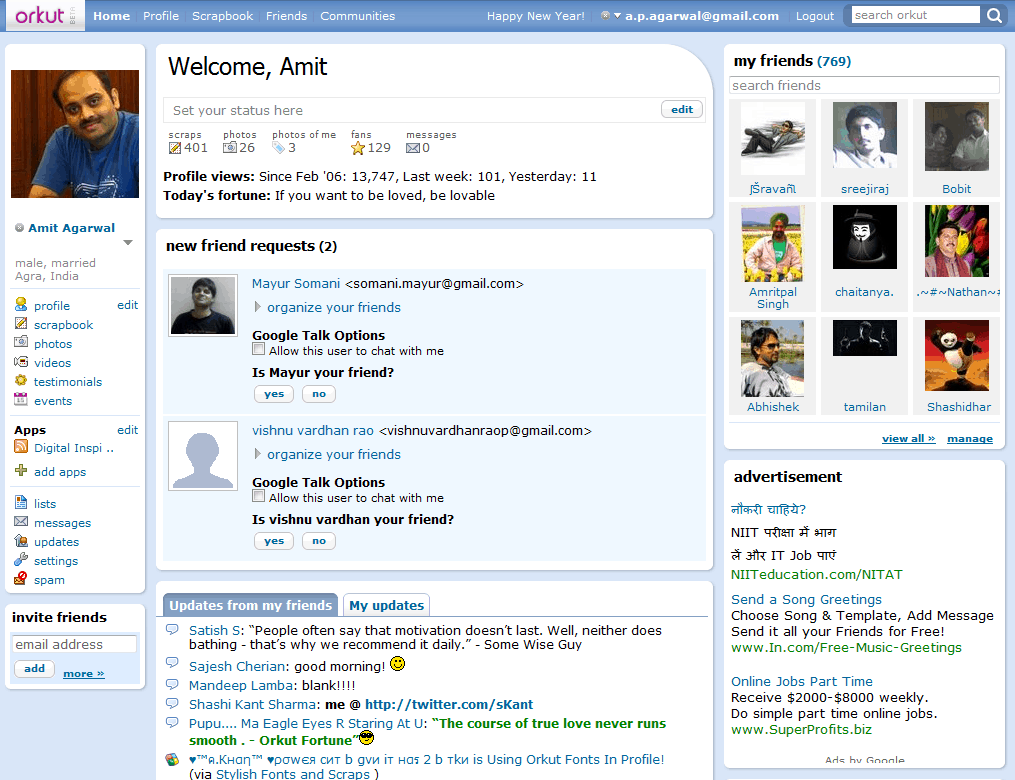The image size is (1015, 780).
Task: Open dropdown arrow below Amit Agarwal name
Action: (x=128, y=243)
